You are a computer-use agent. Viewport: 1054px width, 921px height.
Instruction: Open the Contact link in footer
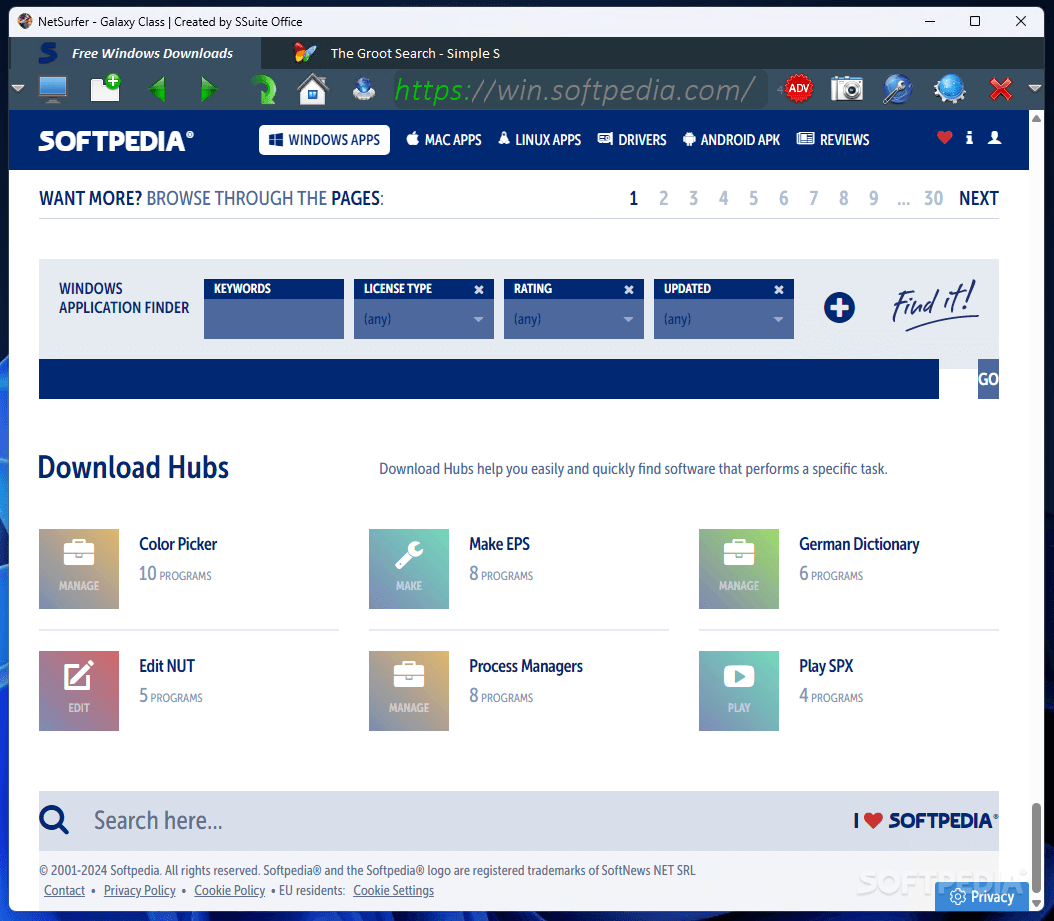coord(65,890)
